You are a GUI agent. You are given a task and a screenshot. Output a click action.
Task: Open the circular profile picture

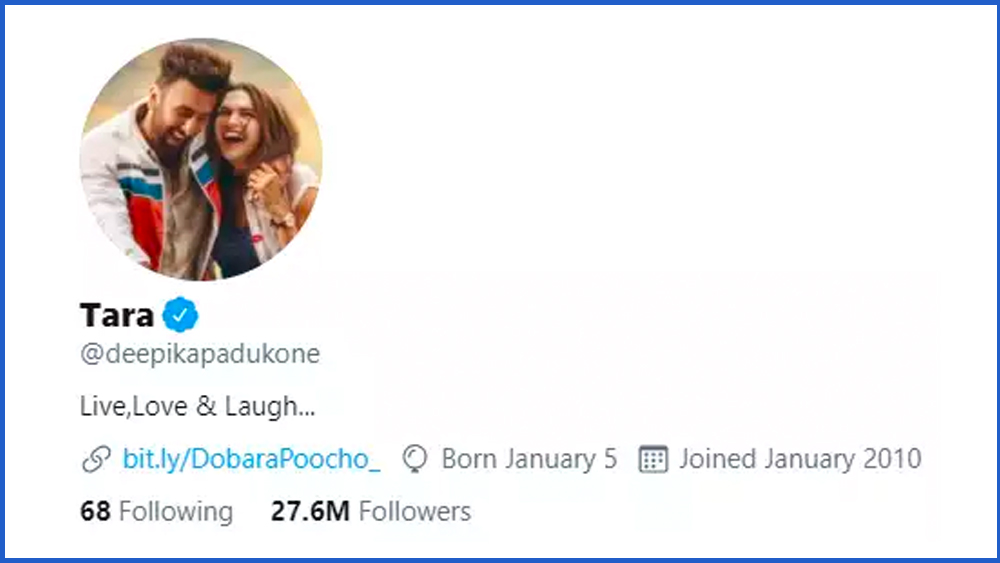click(201, 159)
